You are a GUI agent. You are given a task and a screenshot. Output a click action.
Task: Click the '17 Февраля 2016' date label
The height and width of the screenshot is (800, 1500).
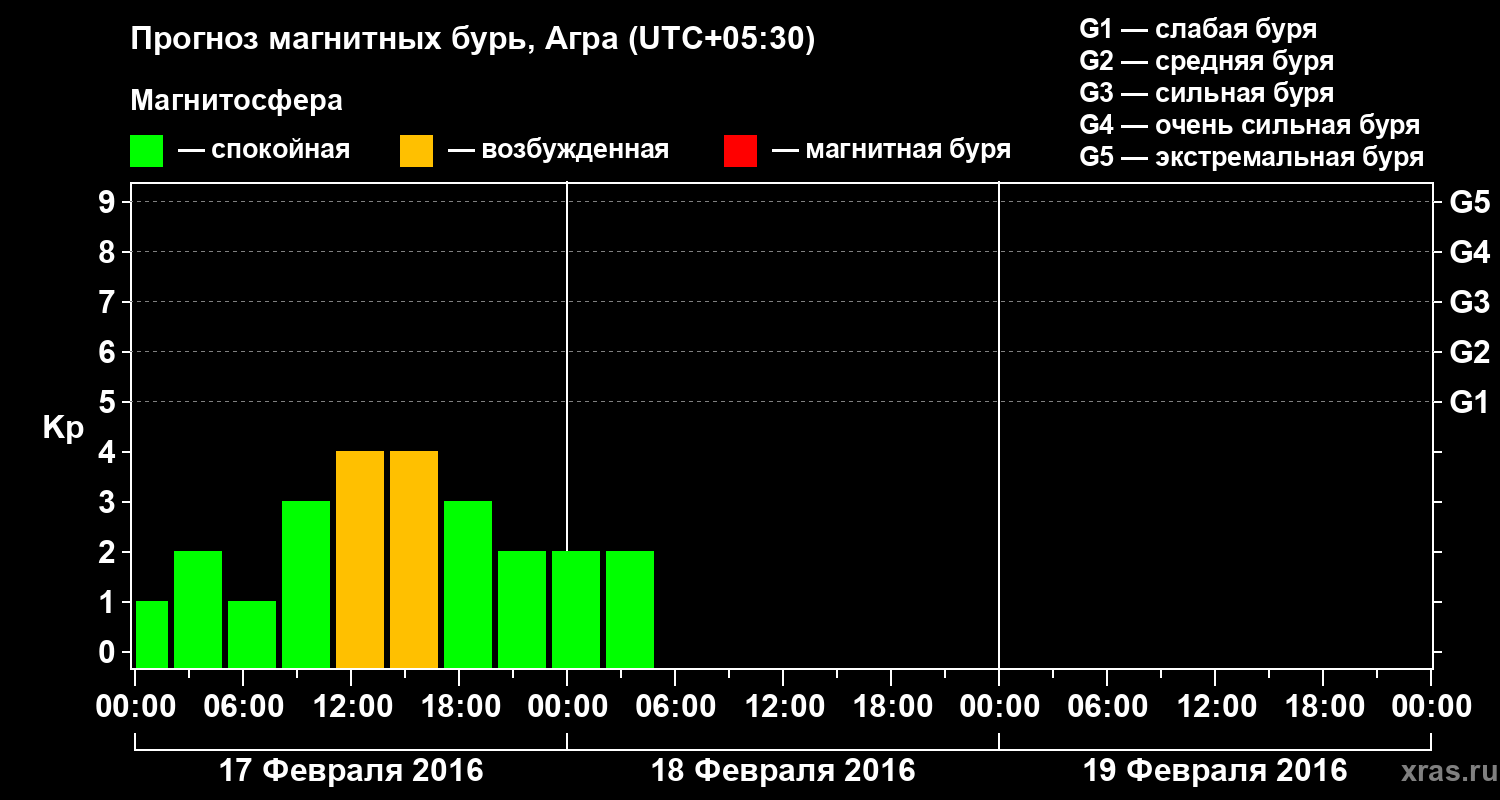click(351, 771)
